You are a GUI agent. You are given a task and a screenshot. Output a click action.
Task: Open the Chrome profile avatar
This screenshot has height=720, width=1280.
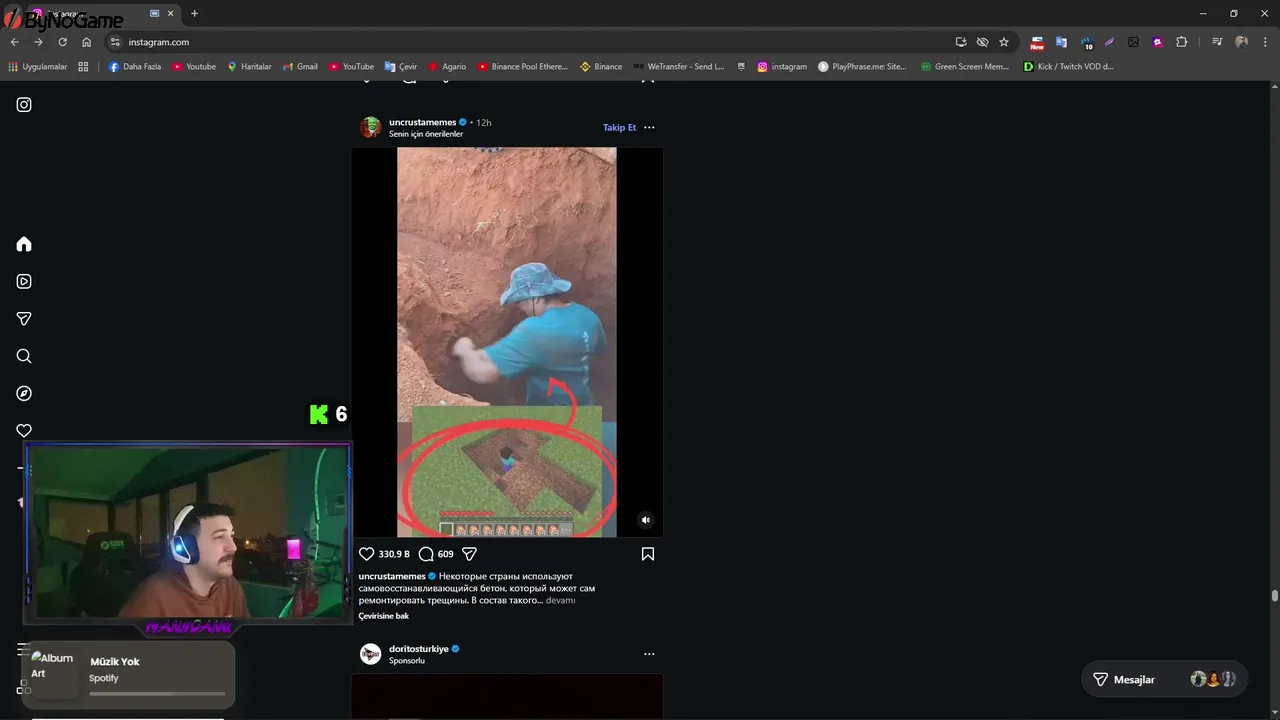point(1241,42)
